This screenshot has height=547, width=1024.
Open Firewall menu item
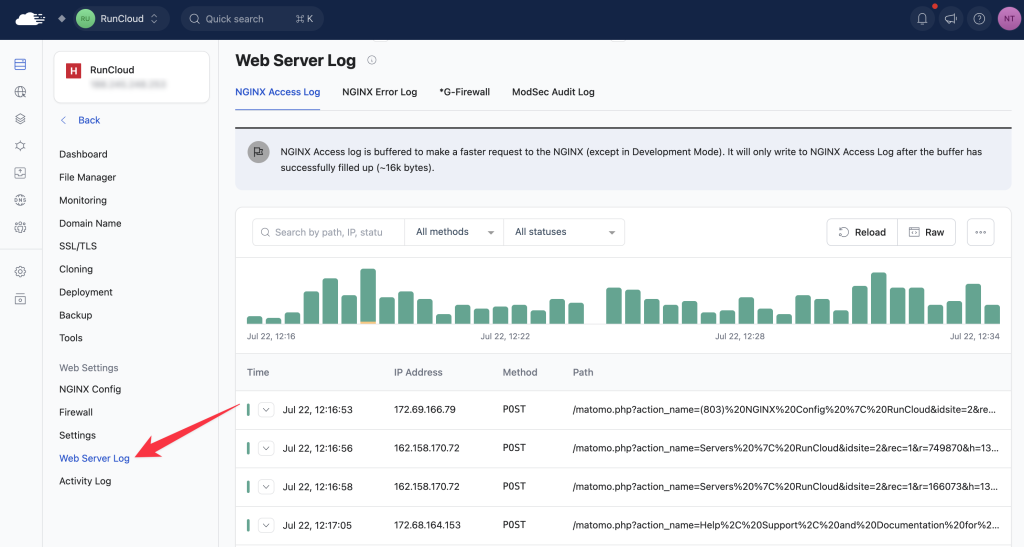point(76,412)
